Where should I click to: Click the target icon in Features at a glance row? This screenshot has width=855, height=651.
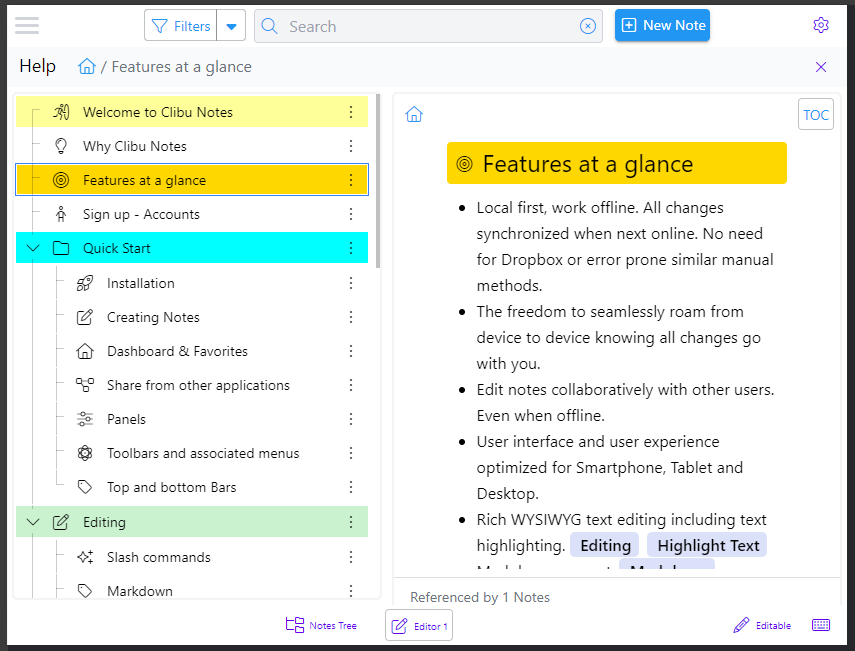tap(61, 180)
